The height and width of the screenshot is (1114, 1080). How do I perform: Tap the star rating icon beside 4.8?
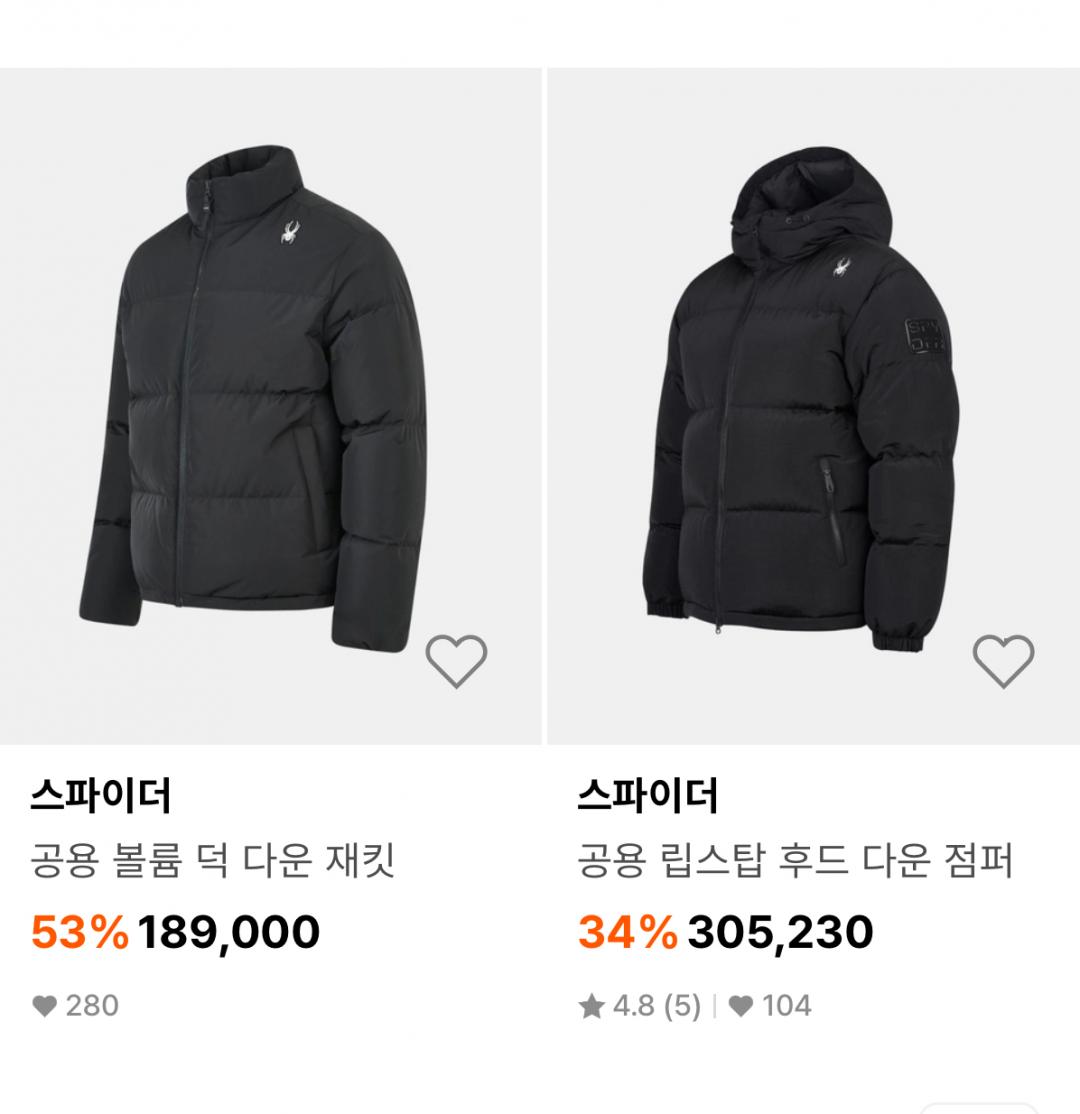(x=592, y=1006)
